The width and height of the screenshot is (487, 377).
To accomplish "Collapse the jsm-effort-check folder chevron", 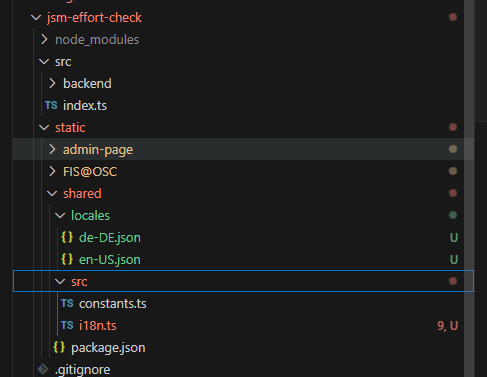I will (x=36, y=18).
